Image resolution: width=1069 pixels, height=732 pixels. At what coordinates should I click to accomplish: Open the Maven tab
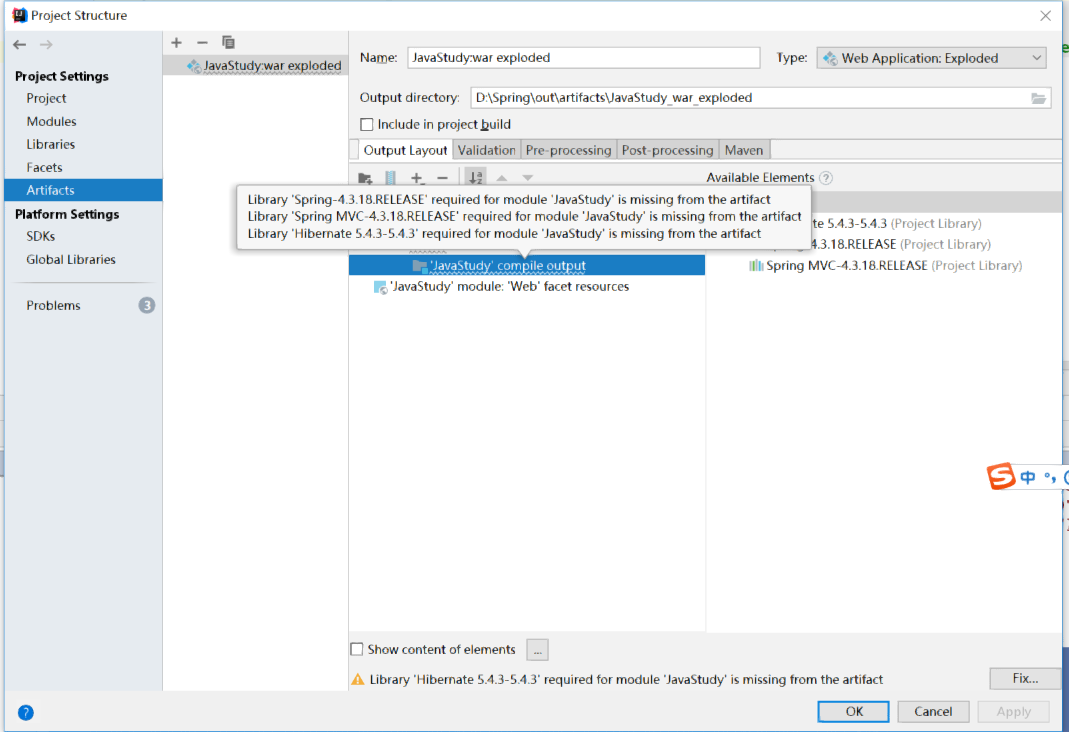coord(744,150)
